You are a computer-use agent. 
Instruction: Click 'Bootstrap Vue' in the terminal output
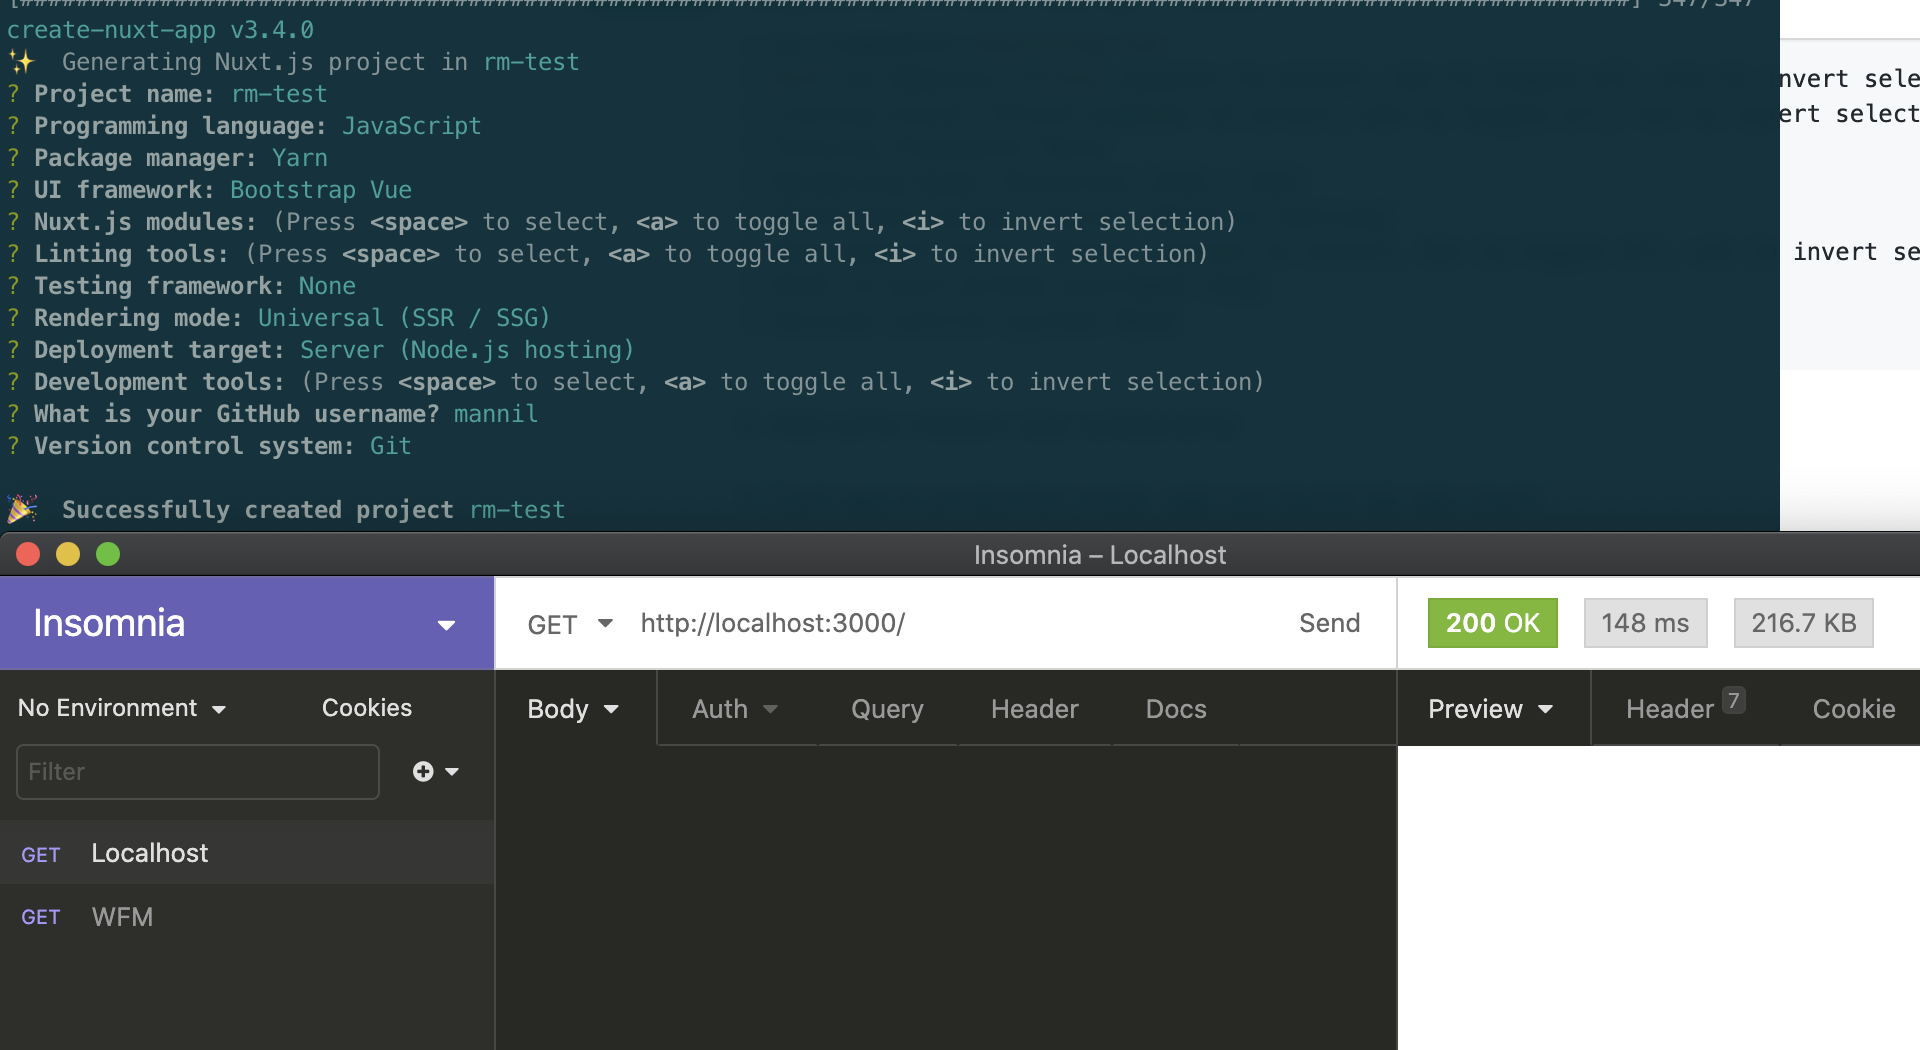321,190
